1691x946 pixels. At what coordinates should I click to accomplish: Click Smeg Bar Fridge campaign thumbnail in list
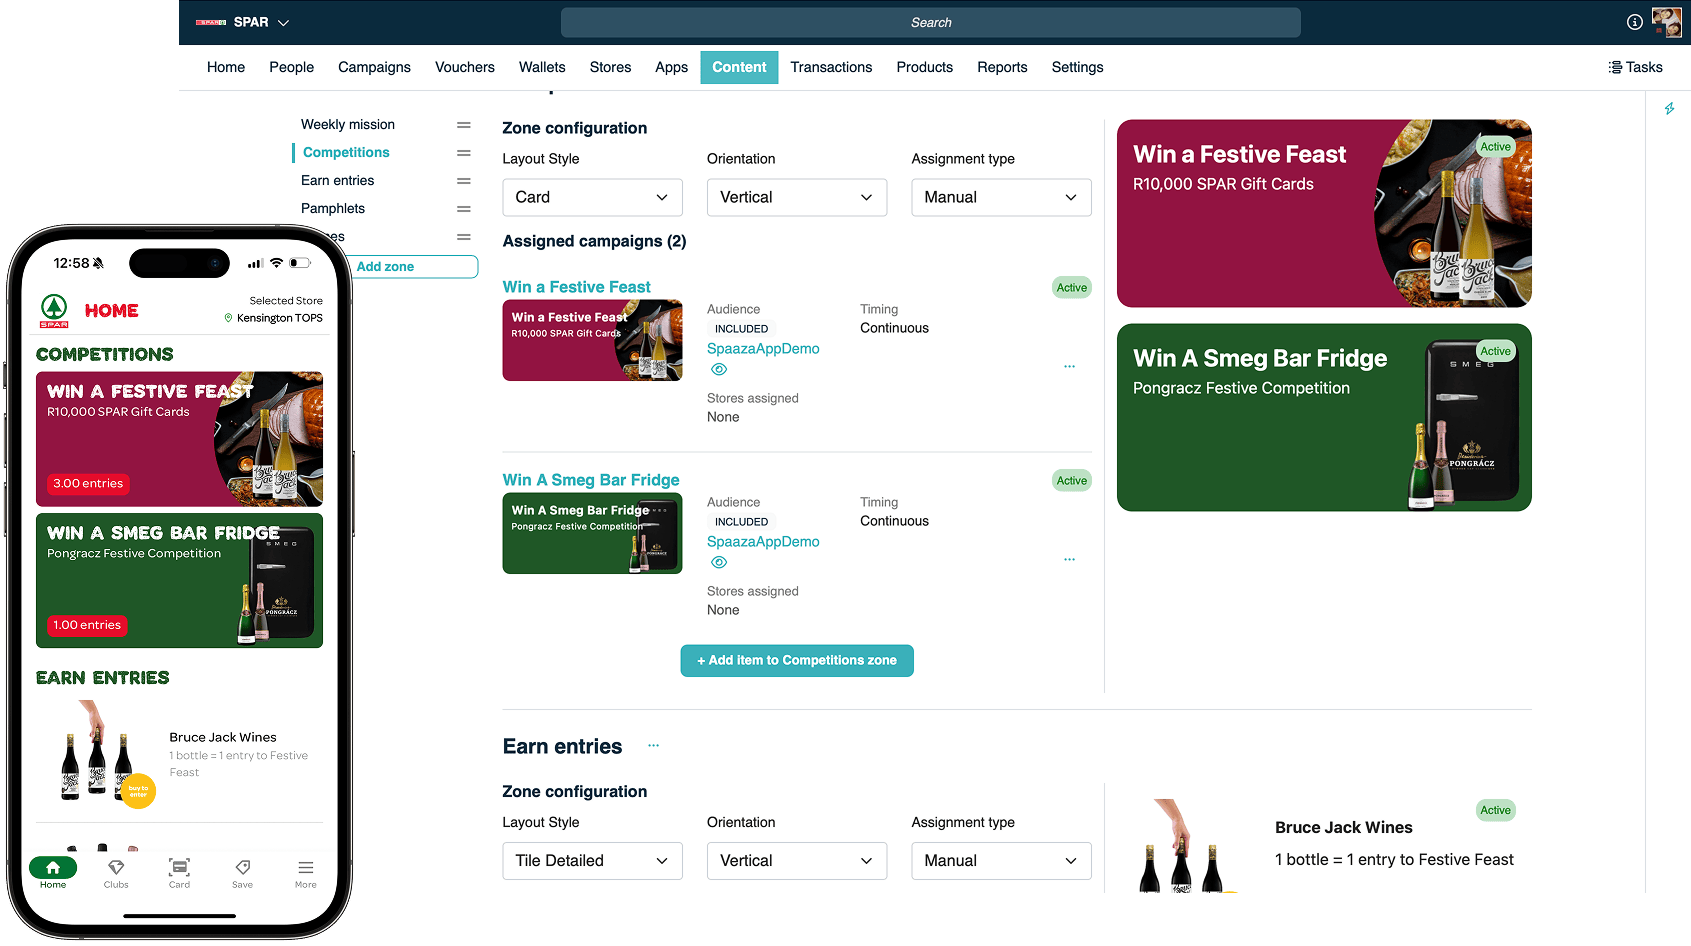(x=592, y=534)
